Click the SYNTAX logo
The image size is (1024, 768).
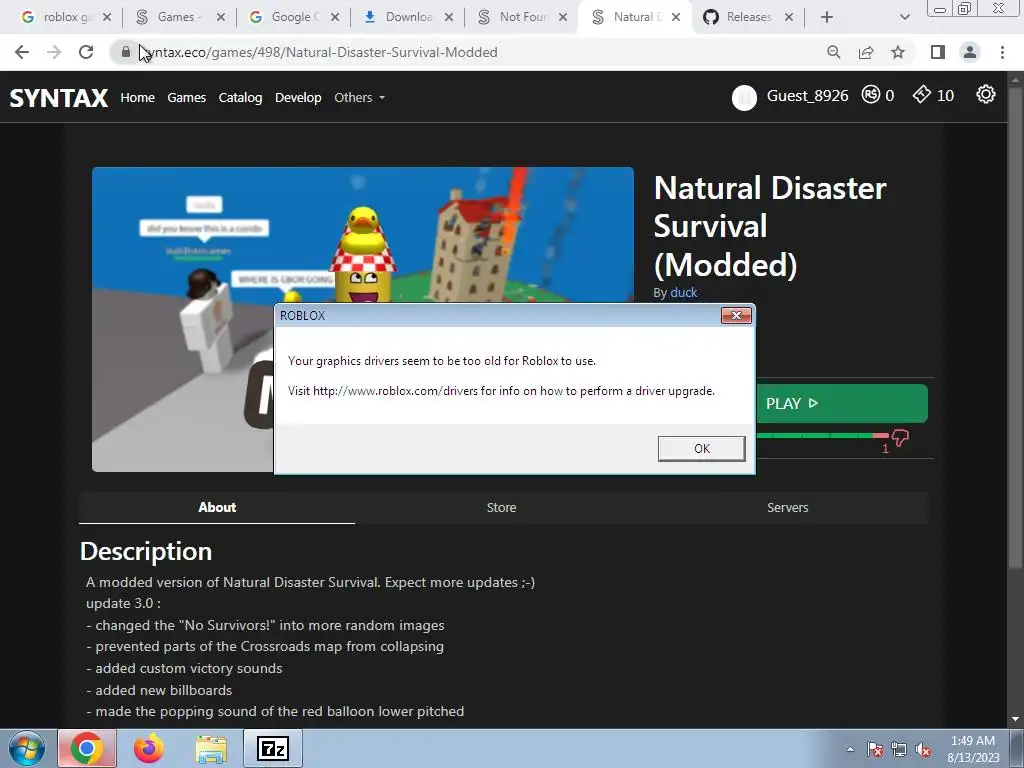pyautogui.click(x=59, y=98)
